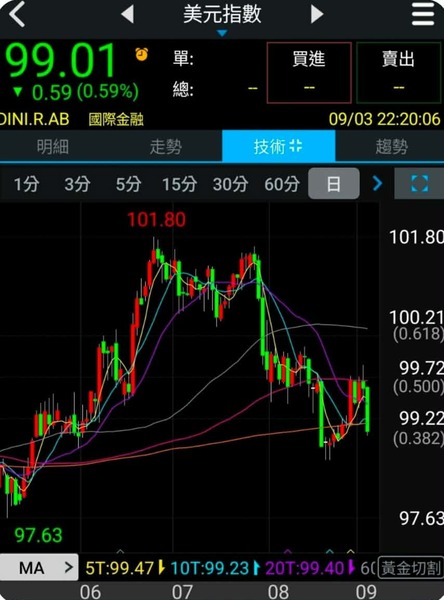444x600 pixels.
Task: Show more timeframes with blue chevron
Action: tap(377, 183)
